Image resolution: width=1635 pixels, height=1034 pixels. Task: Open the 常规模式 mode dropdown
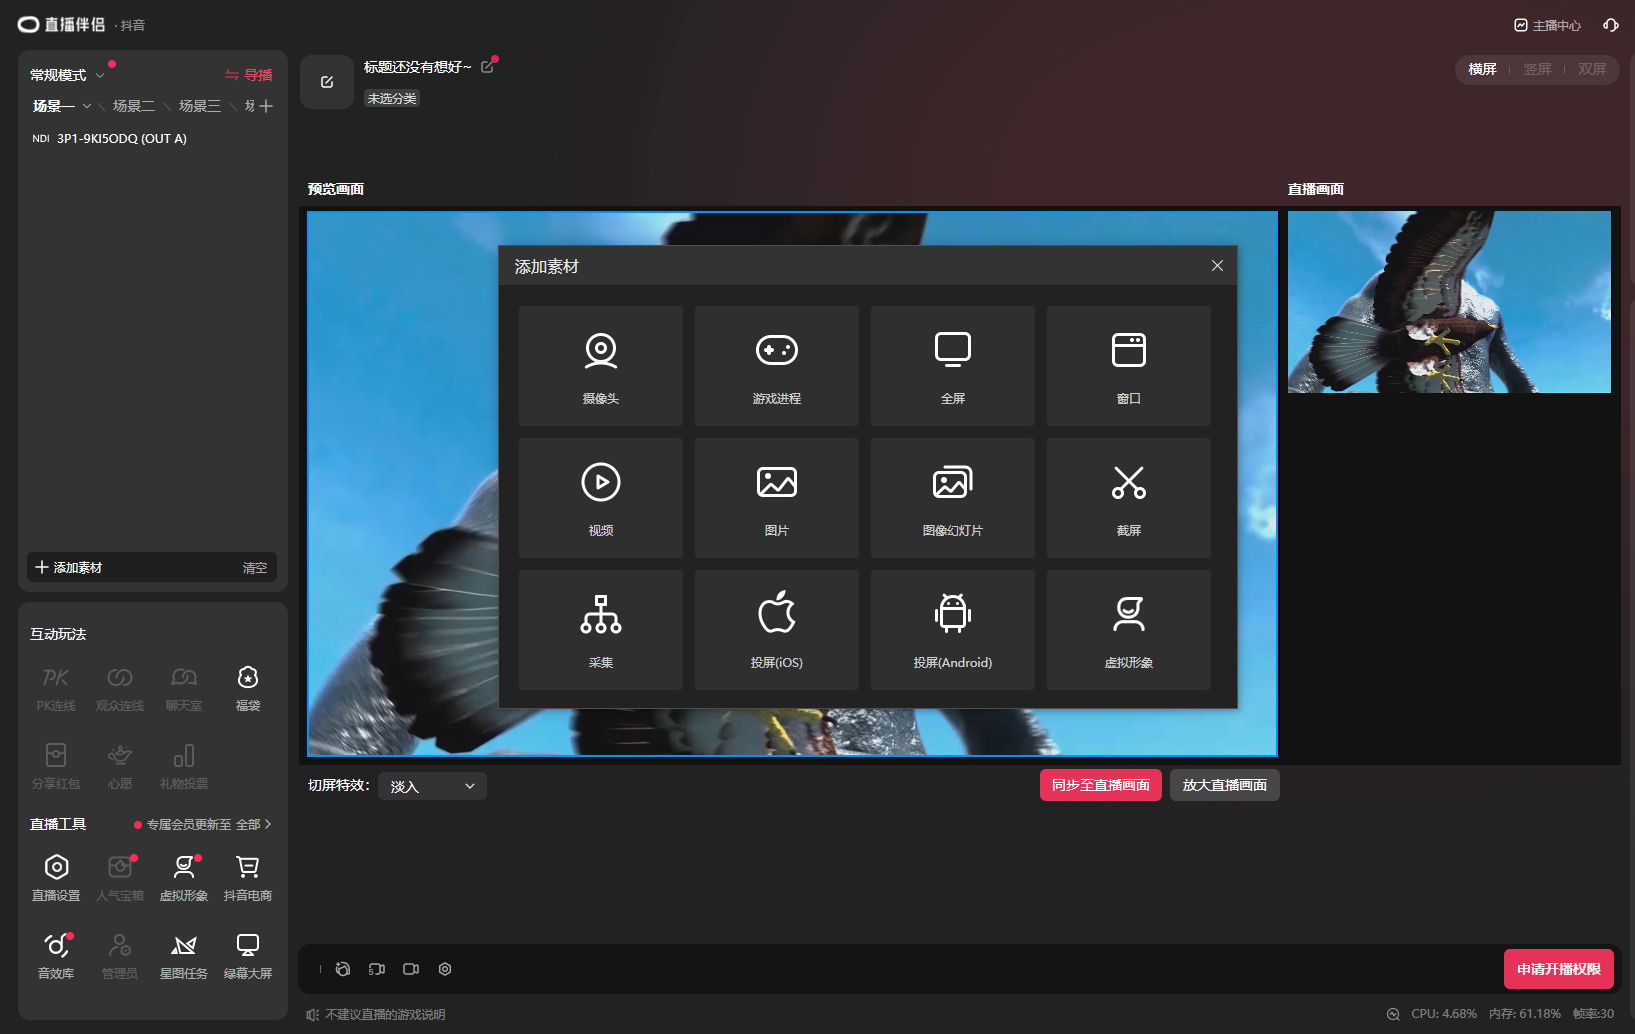click(x=67, y=75)
